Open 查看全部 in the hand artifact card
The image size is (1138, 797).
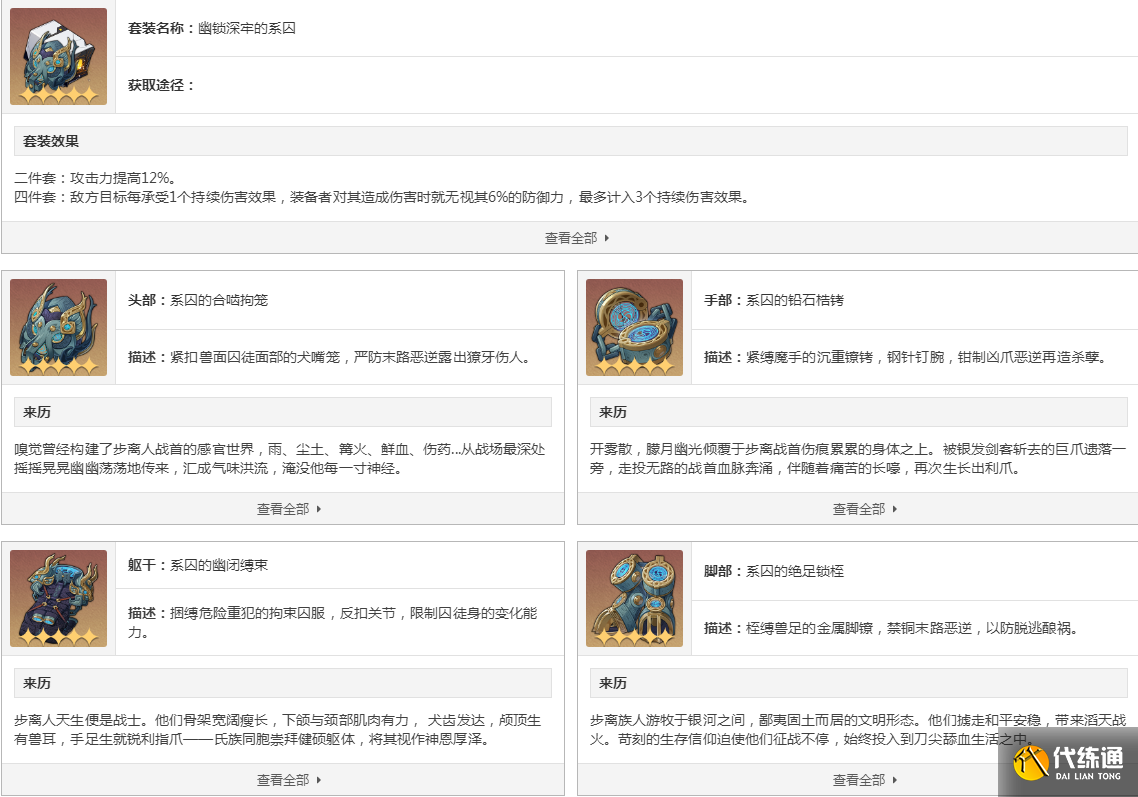tap(858, 508)
